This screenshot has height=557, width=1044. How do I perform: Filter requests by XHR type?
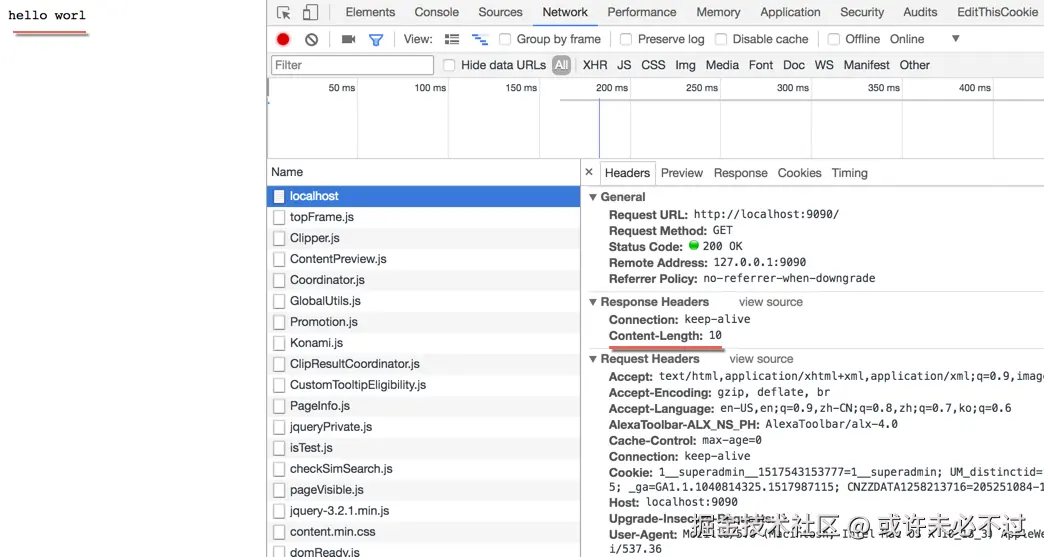(x=595, y=65)
